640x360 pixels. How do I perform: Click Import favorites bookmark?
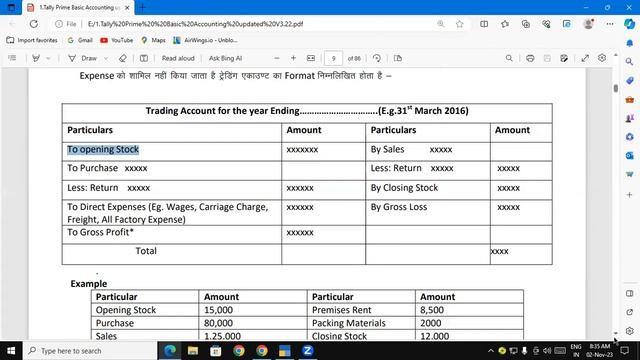[x=32, y=40]
